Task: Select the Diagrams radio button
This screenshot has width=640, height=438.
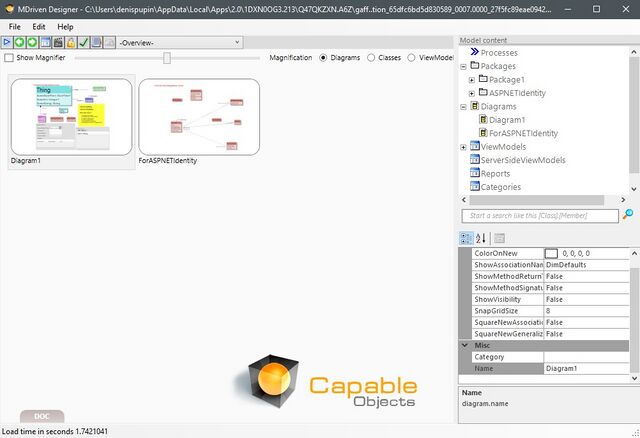Action: click(x=323, y=58)
